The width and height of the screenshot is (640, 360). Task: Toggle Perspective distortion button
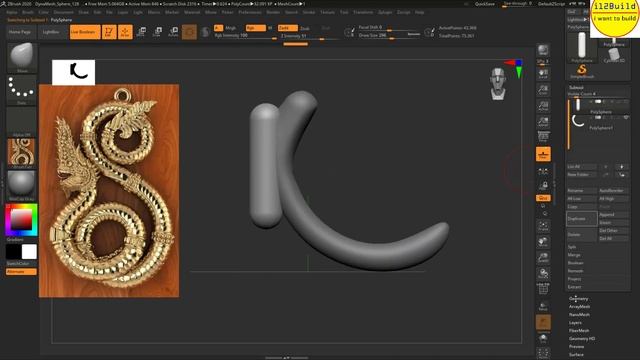click(543, 137)
